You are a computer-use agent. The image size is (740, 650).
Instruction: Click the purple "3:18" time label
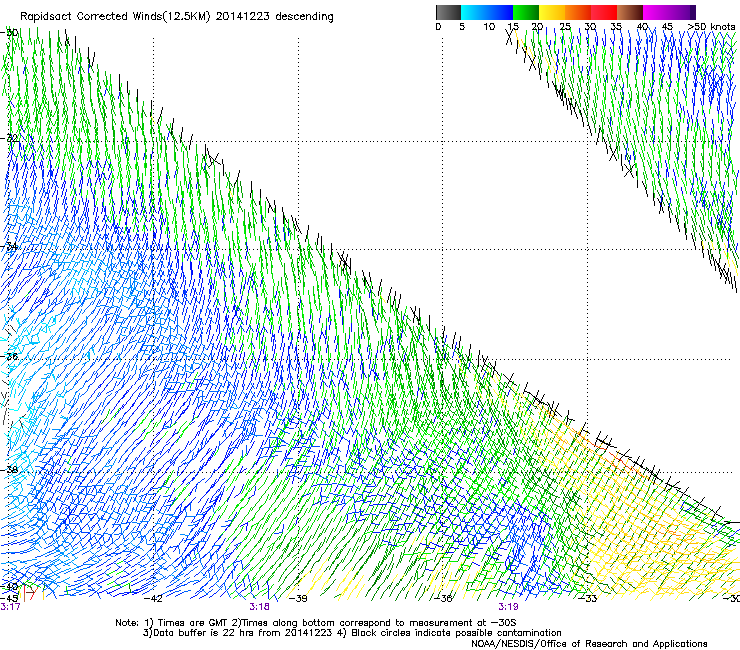pyautogui.click(x=260, y=607)
